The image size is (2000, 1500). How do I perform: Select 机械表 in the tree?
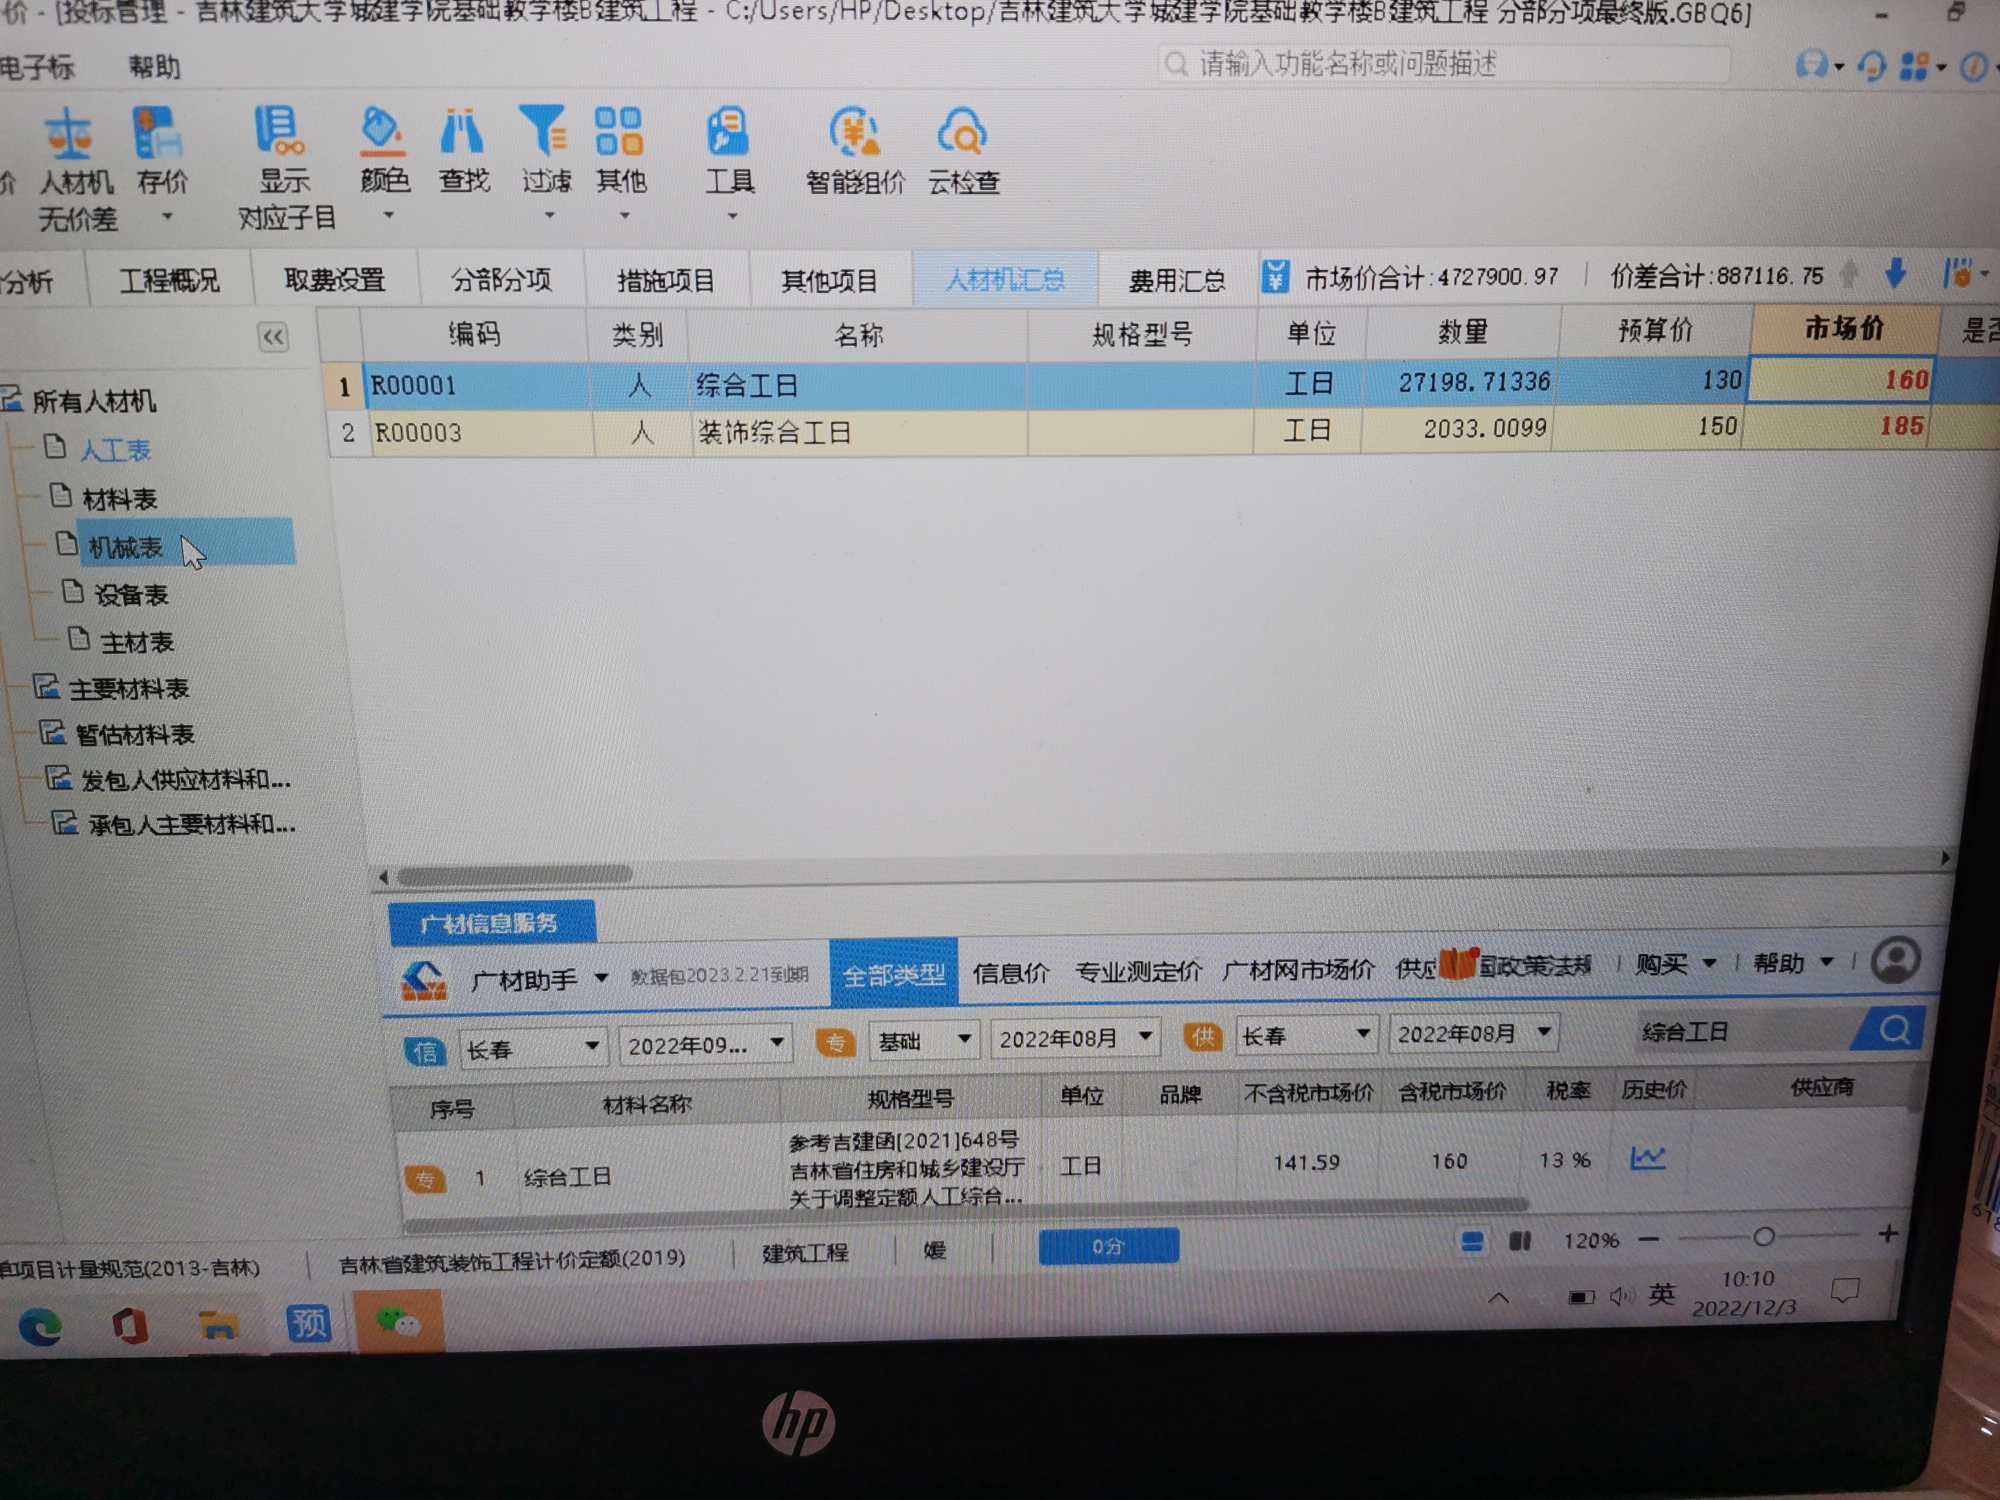(126, 547)
